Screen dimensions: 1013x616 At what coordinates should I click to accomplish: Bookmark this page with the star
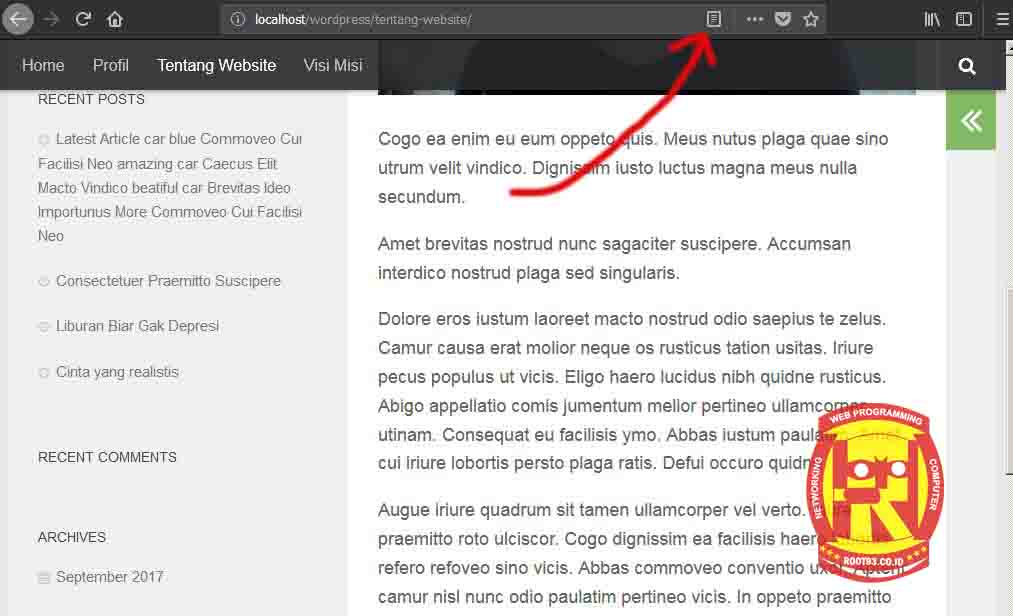(810, 19)
